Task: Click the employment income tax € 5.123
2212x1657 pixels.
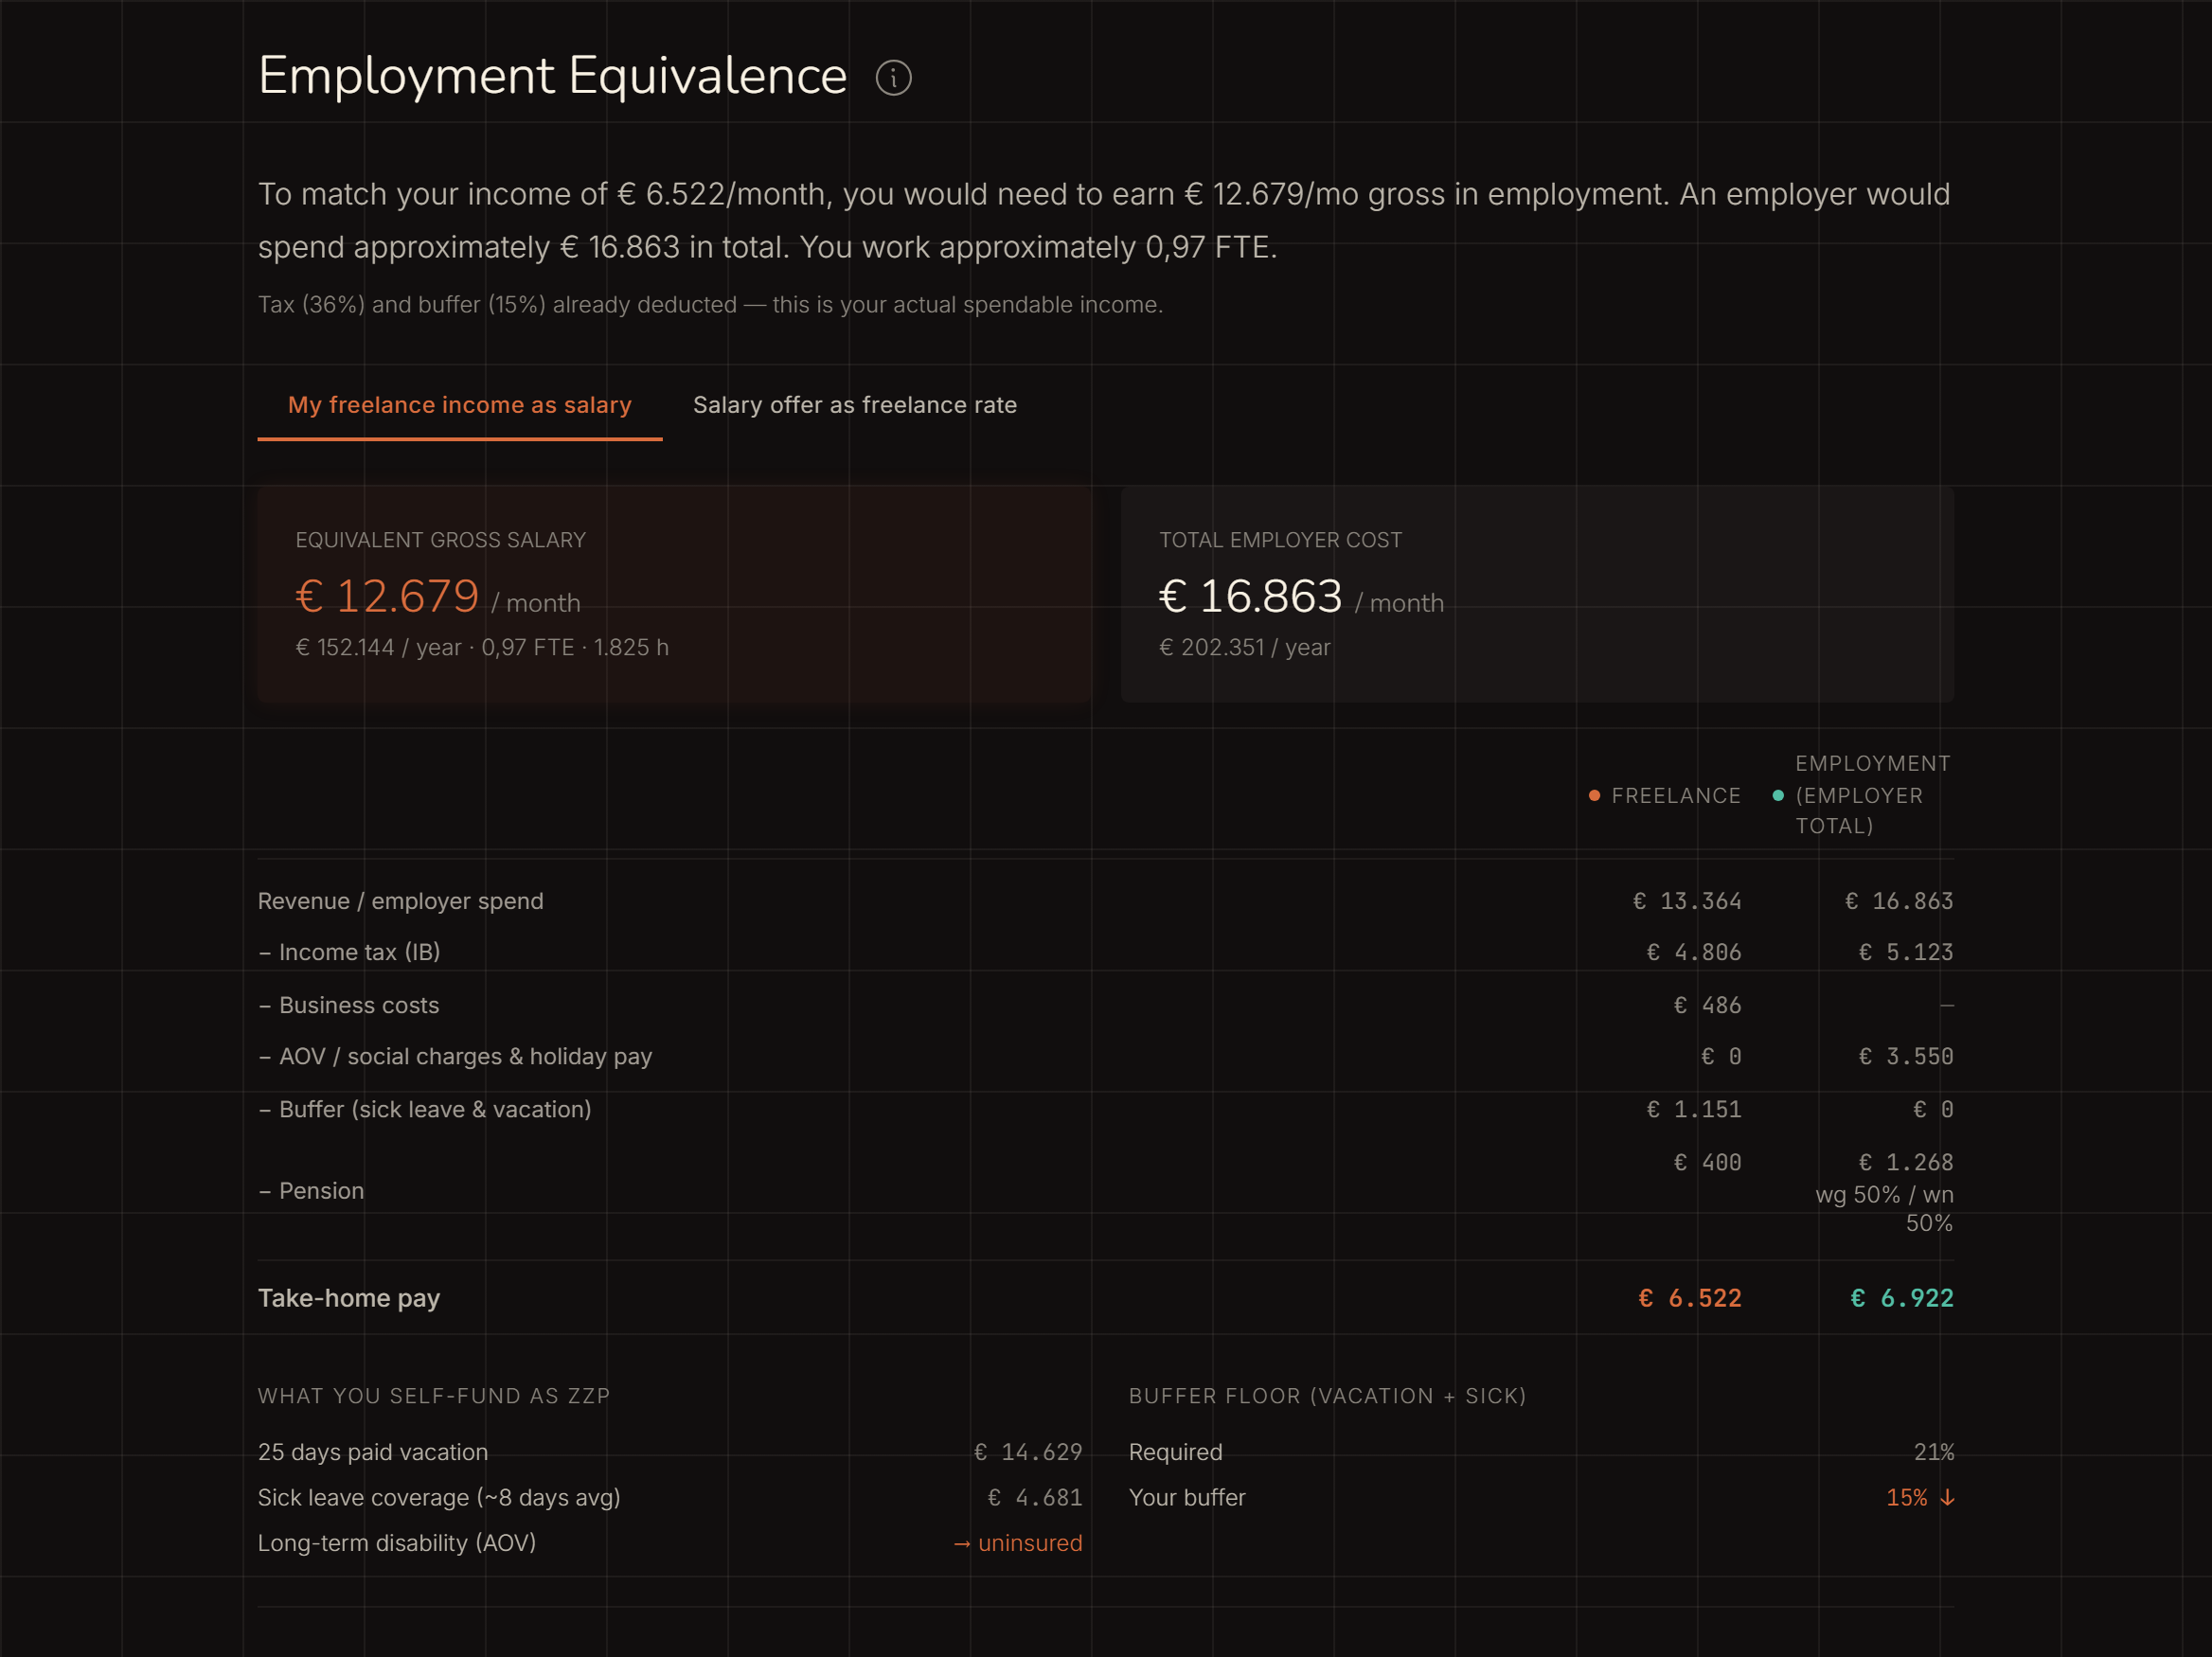Action: pyautogui.click(x=1906, y=952)
